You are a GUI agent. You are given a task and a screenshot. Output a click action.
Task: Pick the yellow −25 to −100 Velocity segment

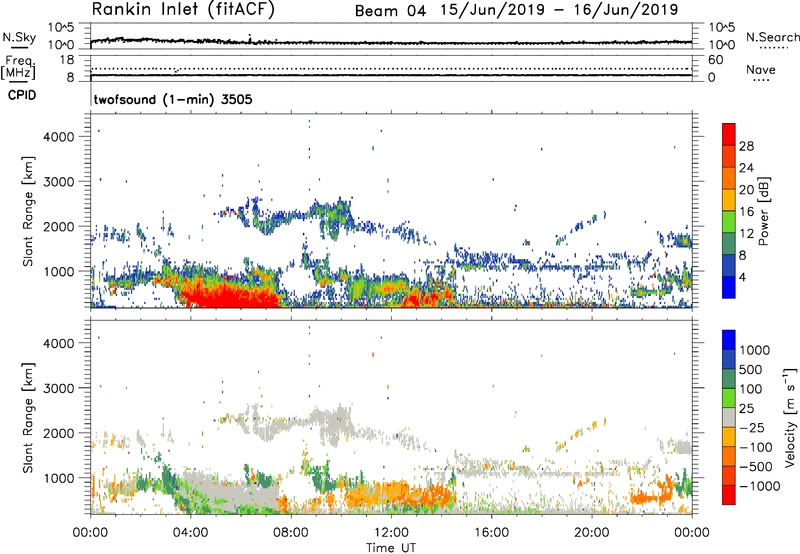tap(729, 437)
